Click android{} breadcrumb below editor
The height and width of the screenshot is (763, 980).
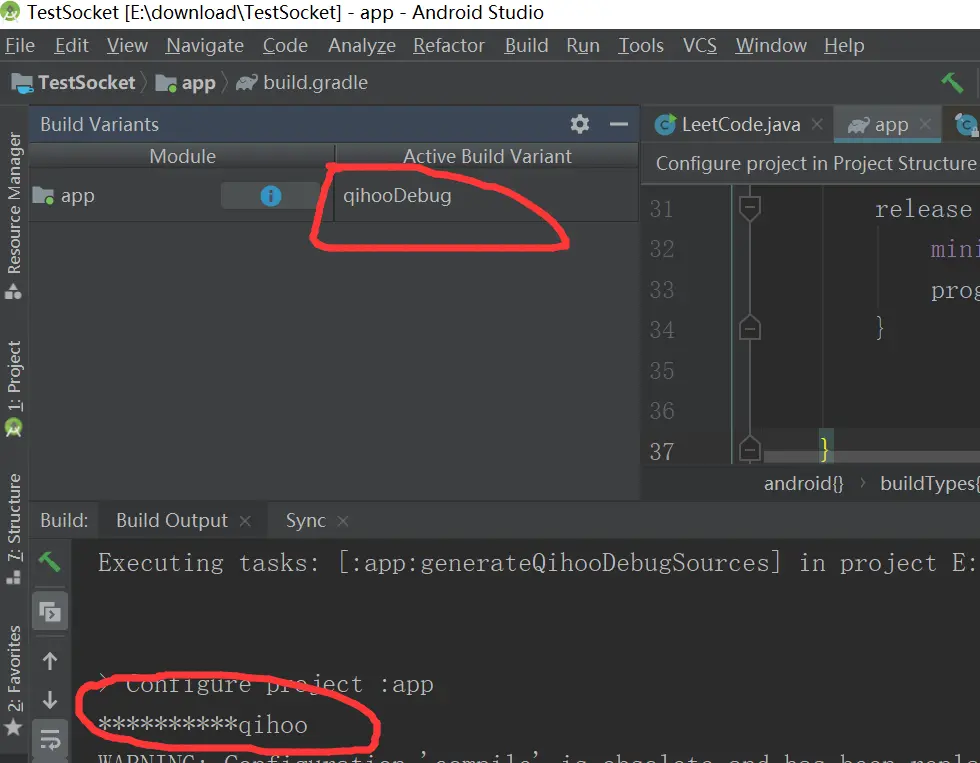pos(803,484)
